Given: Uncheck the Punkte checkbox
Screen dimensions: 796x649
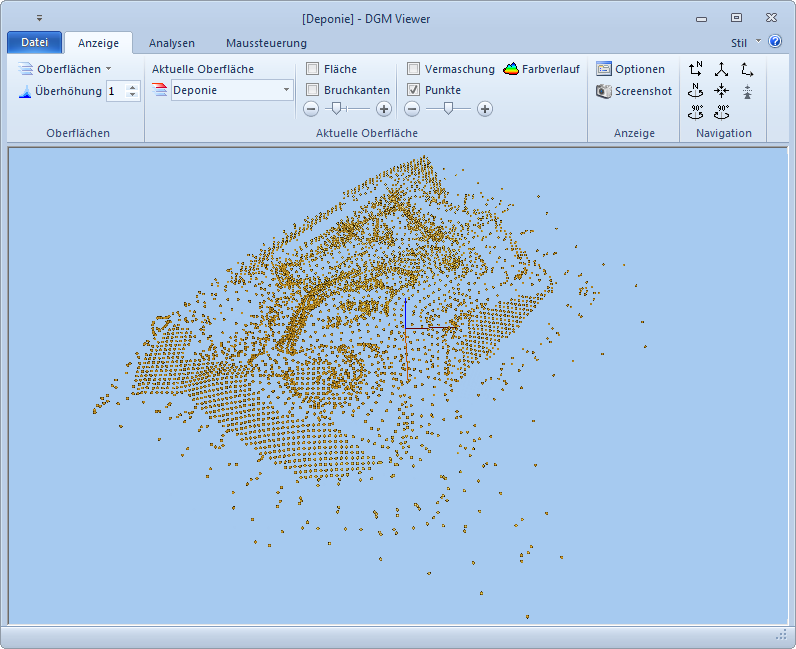Looking at the screenshot, I should (414, 90).
